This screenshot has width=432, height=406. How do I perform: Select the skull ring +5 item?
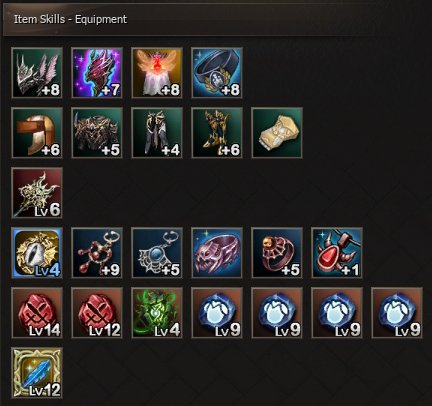tap(277, 253)
